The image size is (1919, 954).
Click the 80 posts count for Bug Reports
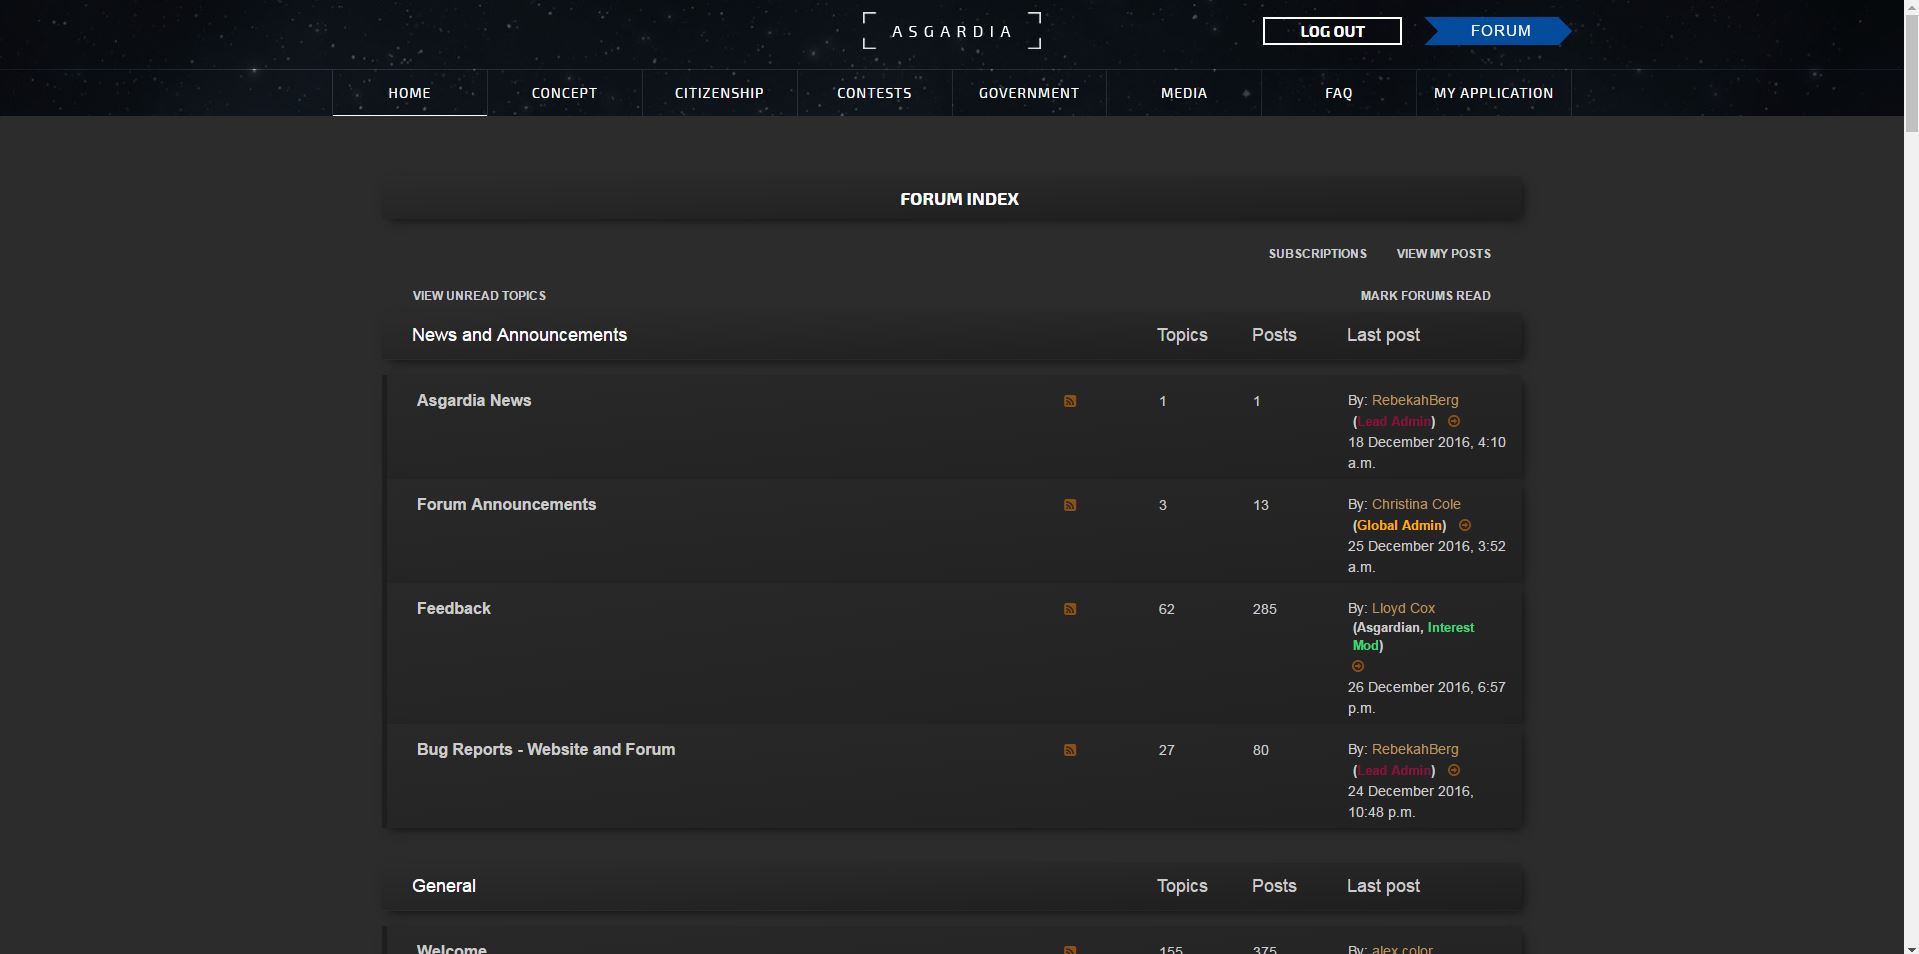coord(1260,750)
